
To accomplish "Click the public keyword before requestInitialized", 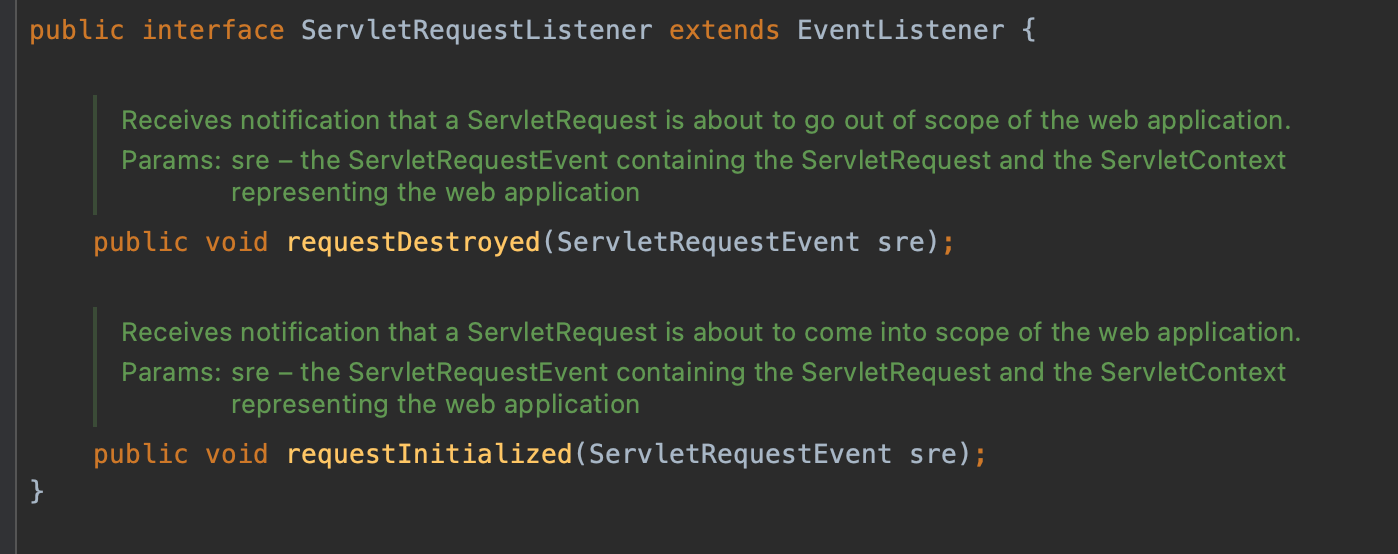I will (x=141, y=454).
